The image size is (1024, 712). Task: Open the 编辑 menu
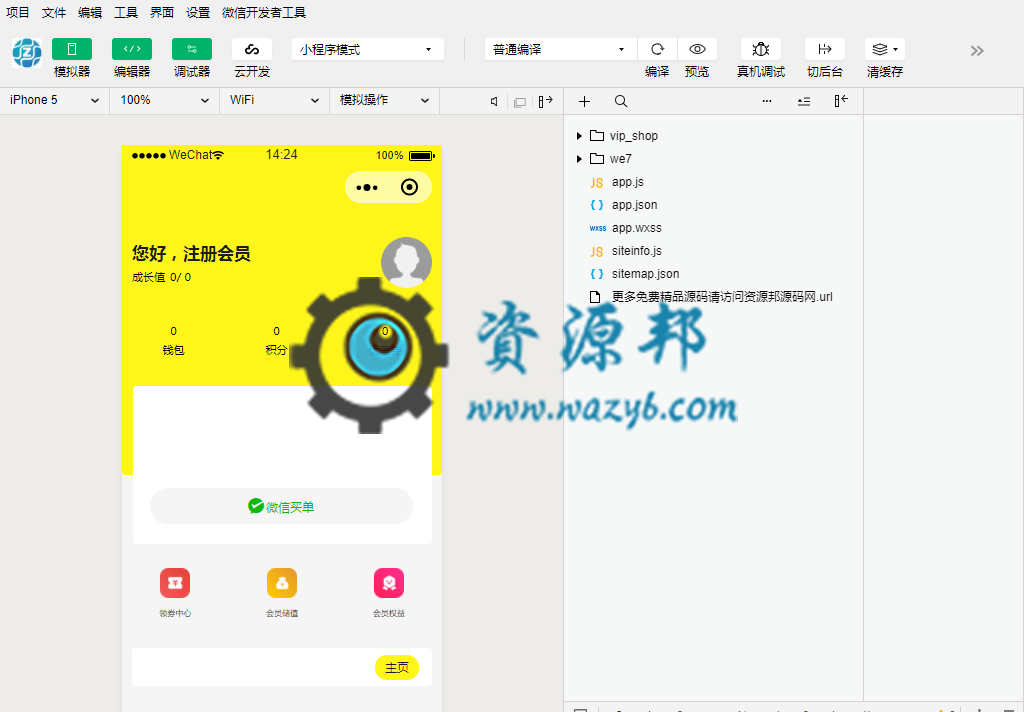pyautogui.click(x=90, y=12)
